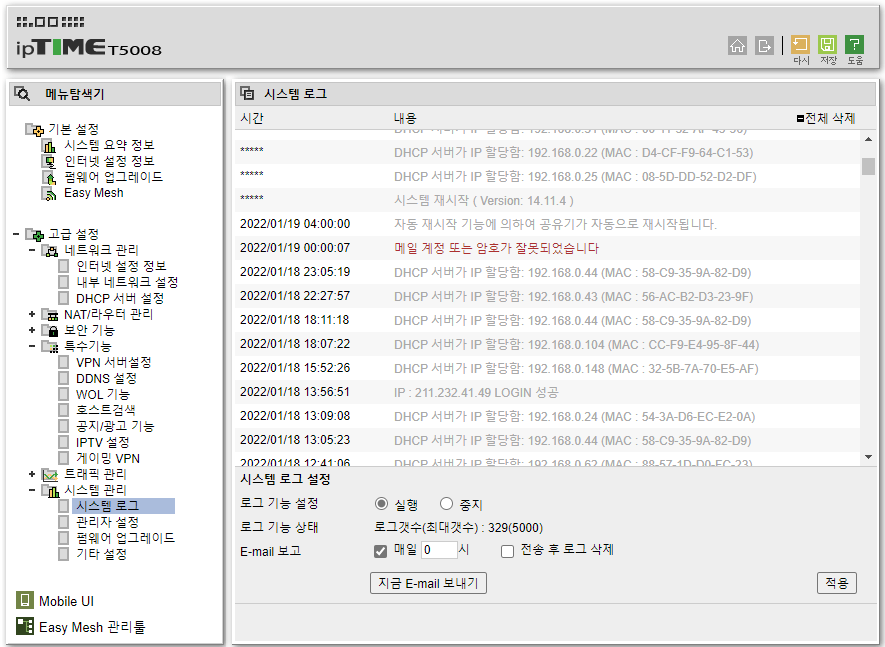Select the 실행 radio button
This screenshot has width=885, height=647.
tap(382, 503)
